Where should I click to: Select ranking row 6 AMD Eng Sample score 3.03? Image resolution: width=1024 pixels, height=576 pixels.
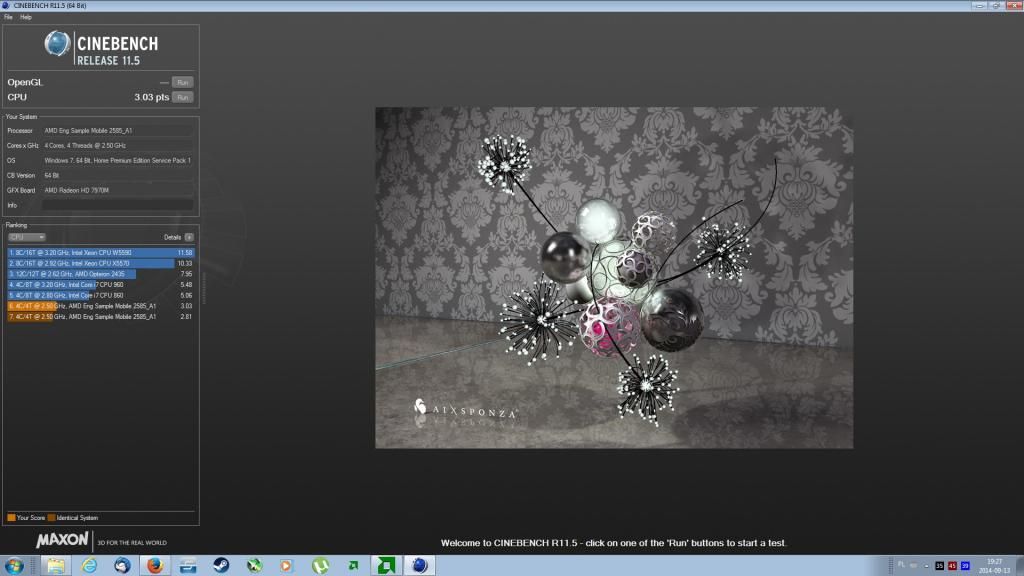click(x=101, y=306)
